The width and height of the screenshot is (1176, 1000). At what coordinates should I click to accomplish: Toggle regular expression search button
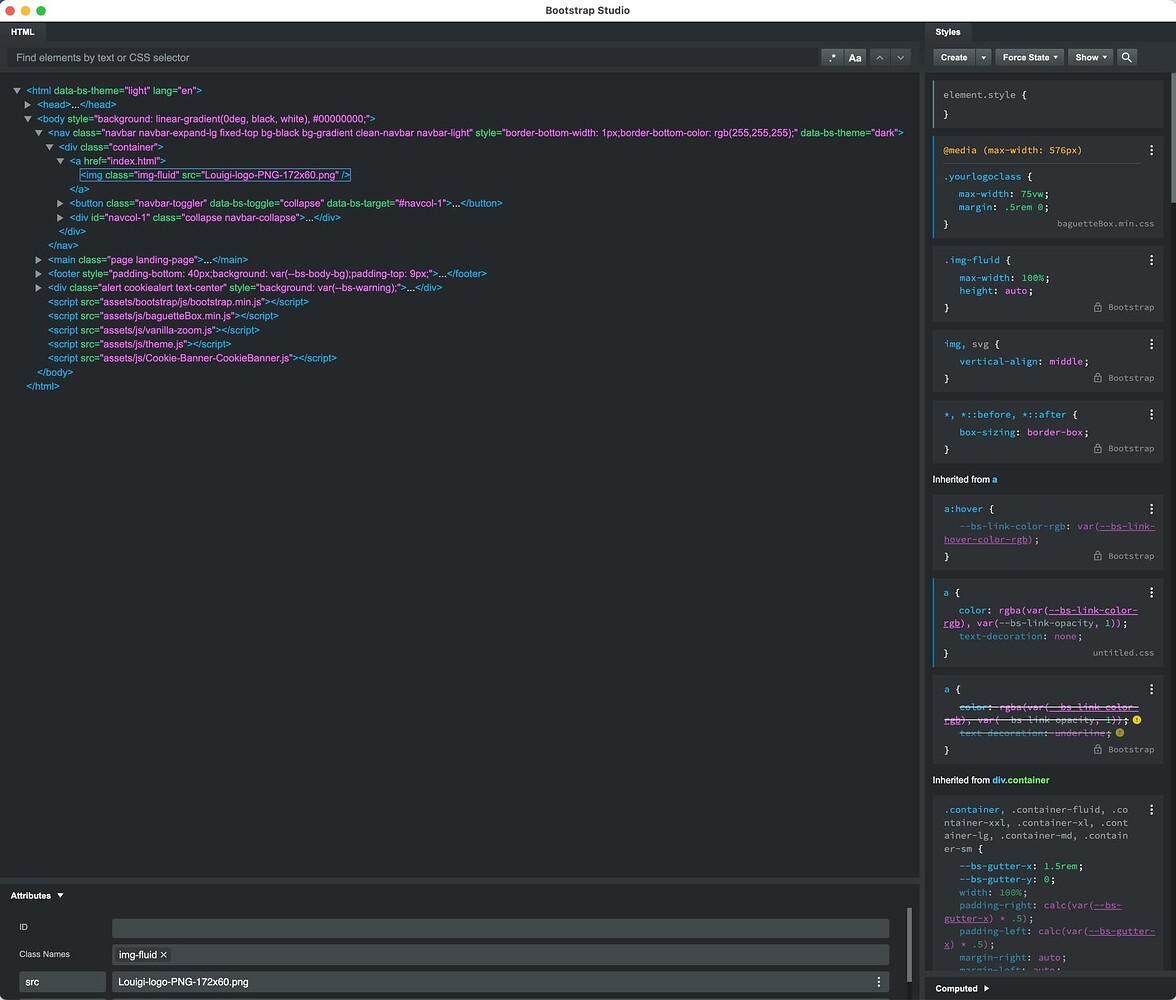pyautogui.click(x=832, y=58)
